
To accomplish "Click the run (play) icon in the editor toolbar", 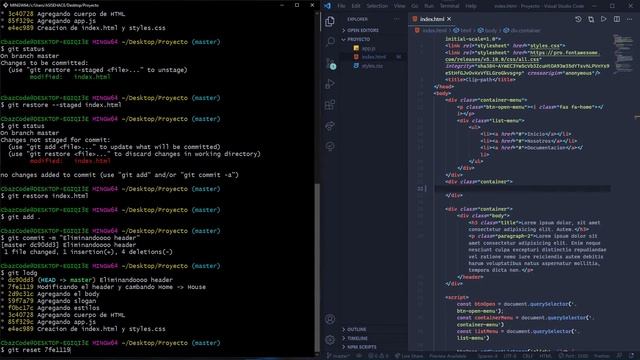I will (x=604, y=19).
